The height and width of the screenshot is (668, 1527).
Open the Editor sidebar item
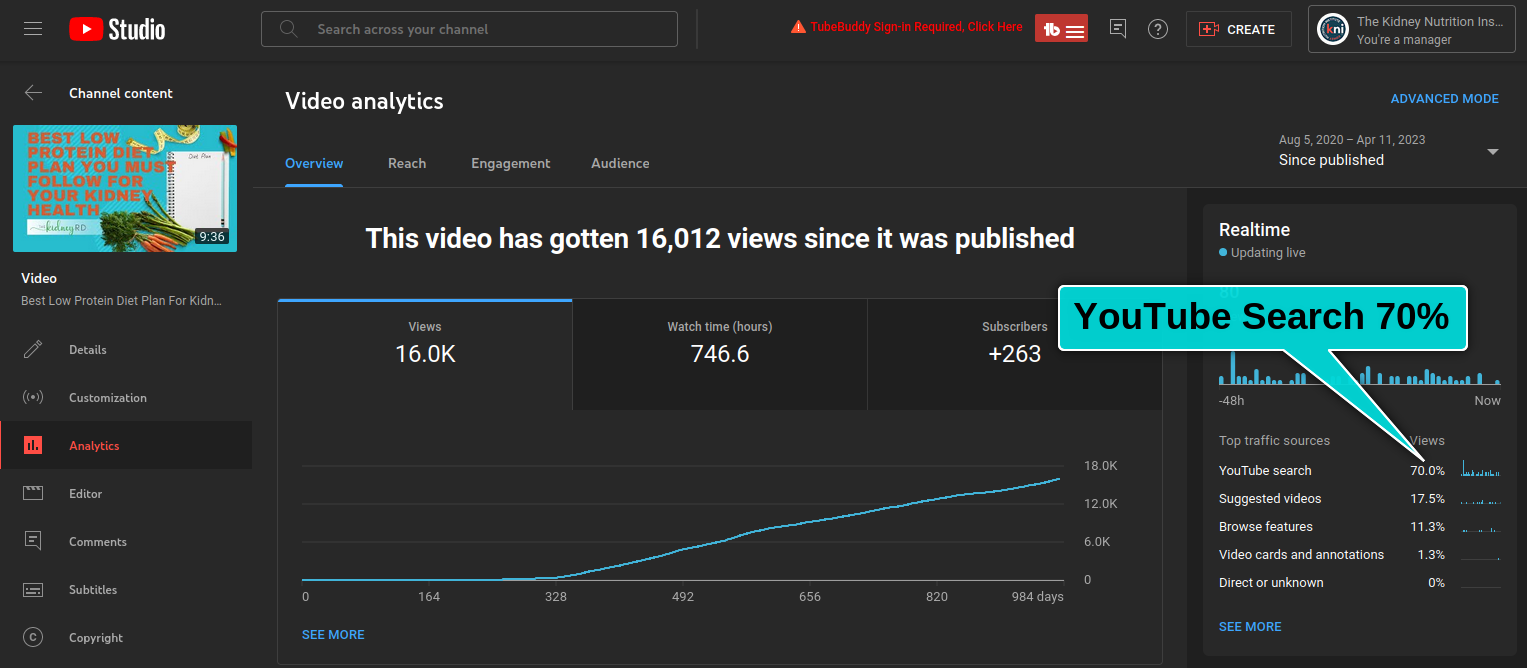click(85, 494)
